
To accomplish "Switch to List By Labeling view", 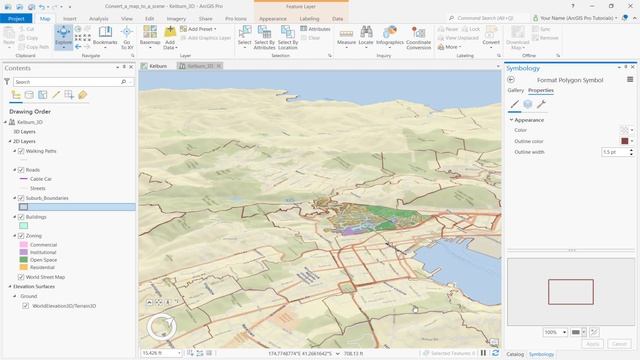I will pos(82,95).
